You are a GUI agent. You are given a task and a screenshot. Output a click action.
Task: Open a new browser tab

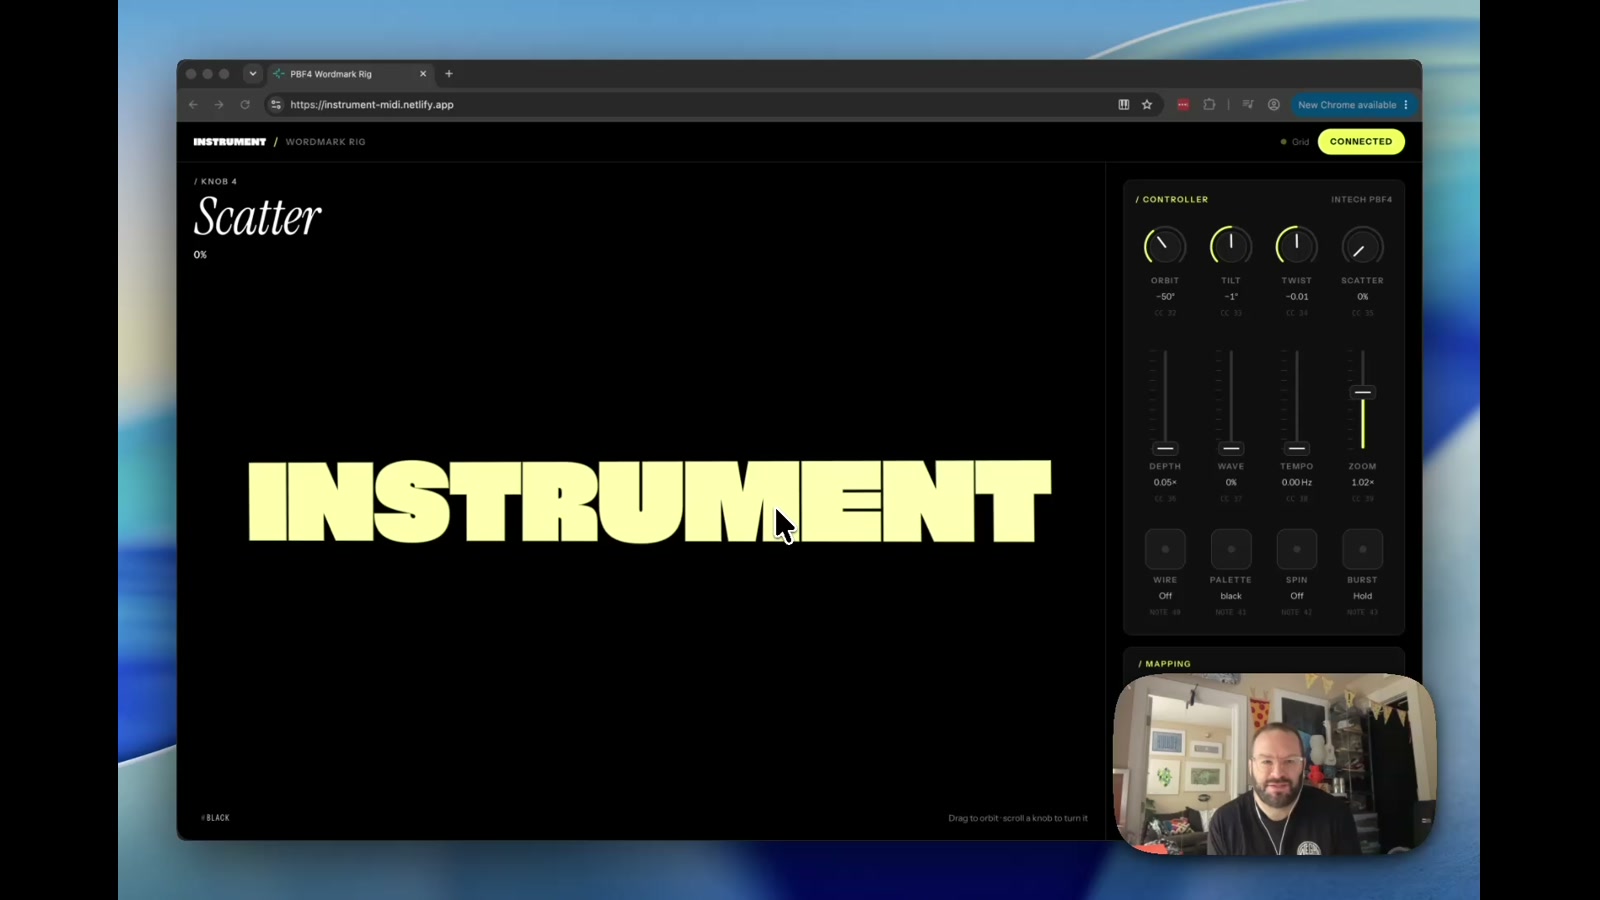click(449, 74)
